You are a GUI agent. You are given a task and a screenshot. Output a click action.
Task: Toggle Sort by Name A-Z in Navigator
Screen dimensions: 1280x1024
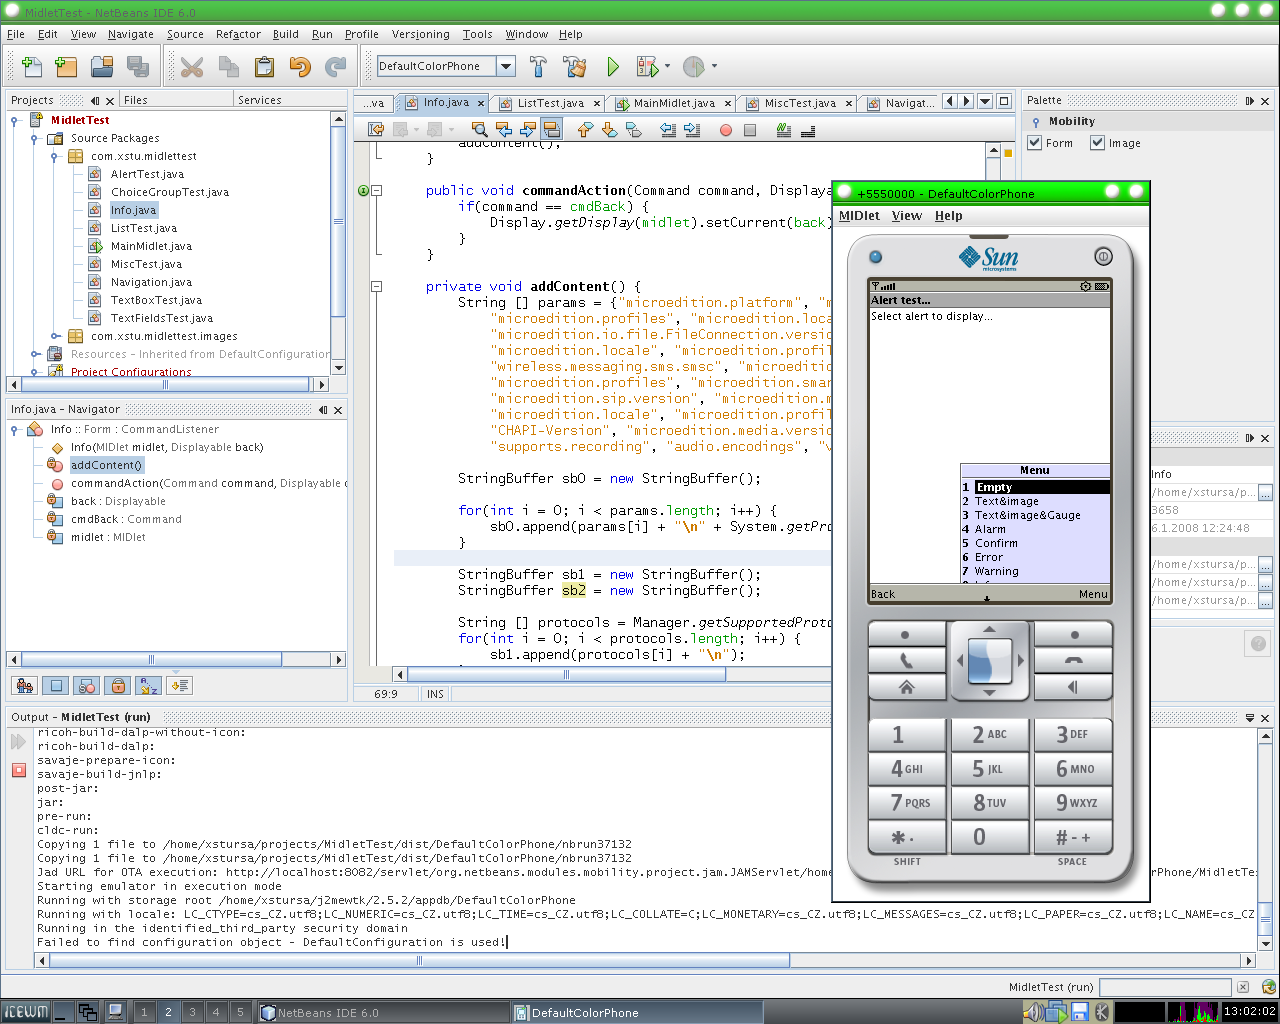149,686
